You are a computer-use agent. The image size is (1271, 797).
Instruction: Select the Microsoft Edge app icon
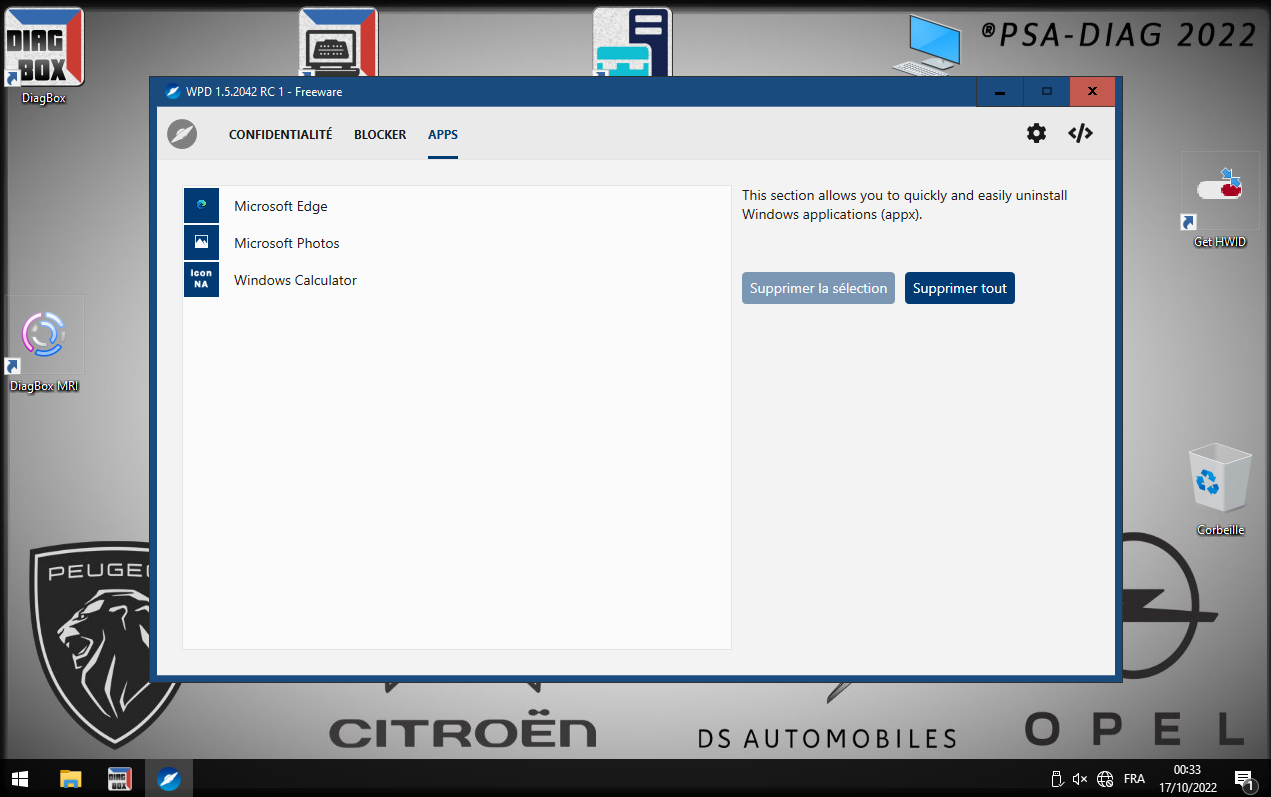(201, 205)
